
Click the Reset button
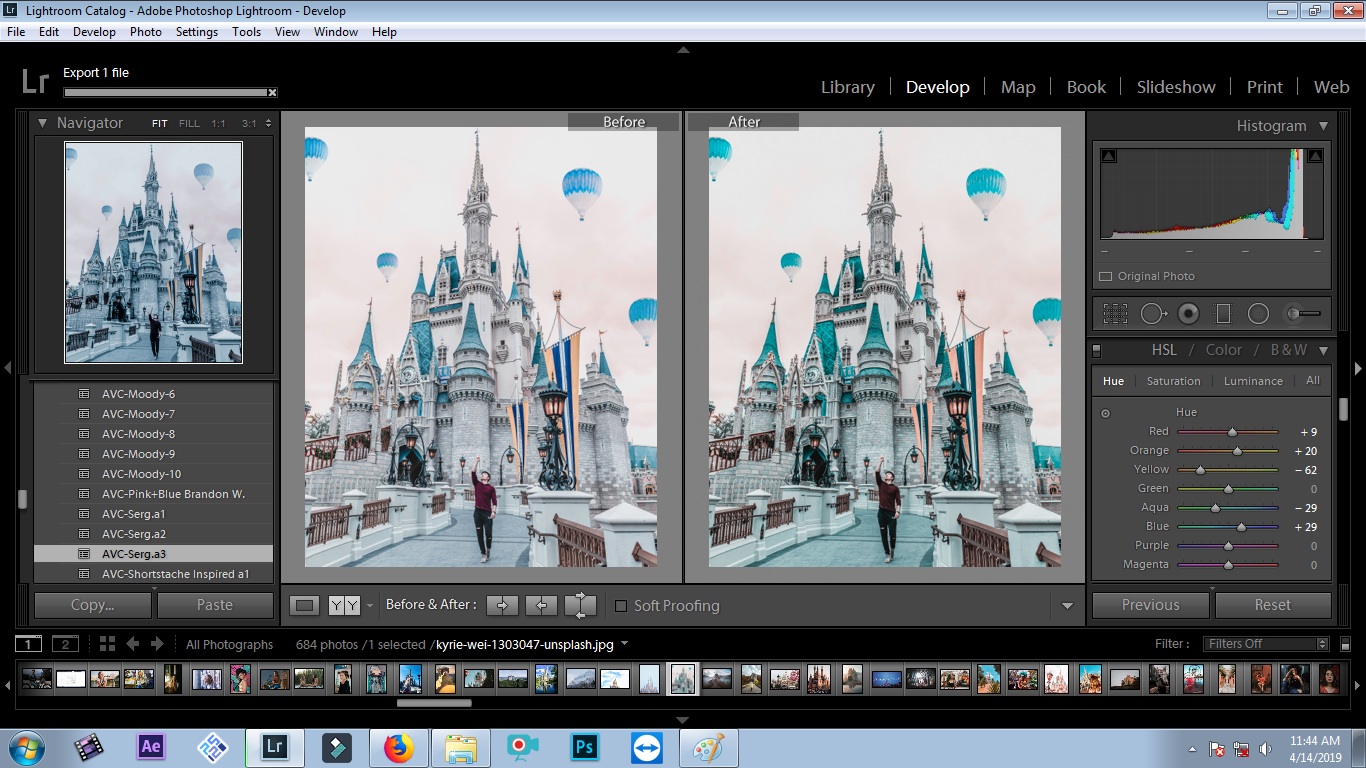tap(1273, 605)
